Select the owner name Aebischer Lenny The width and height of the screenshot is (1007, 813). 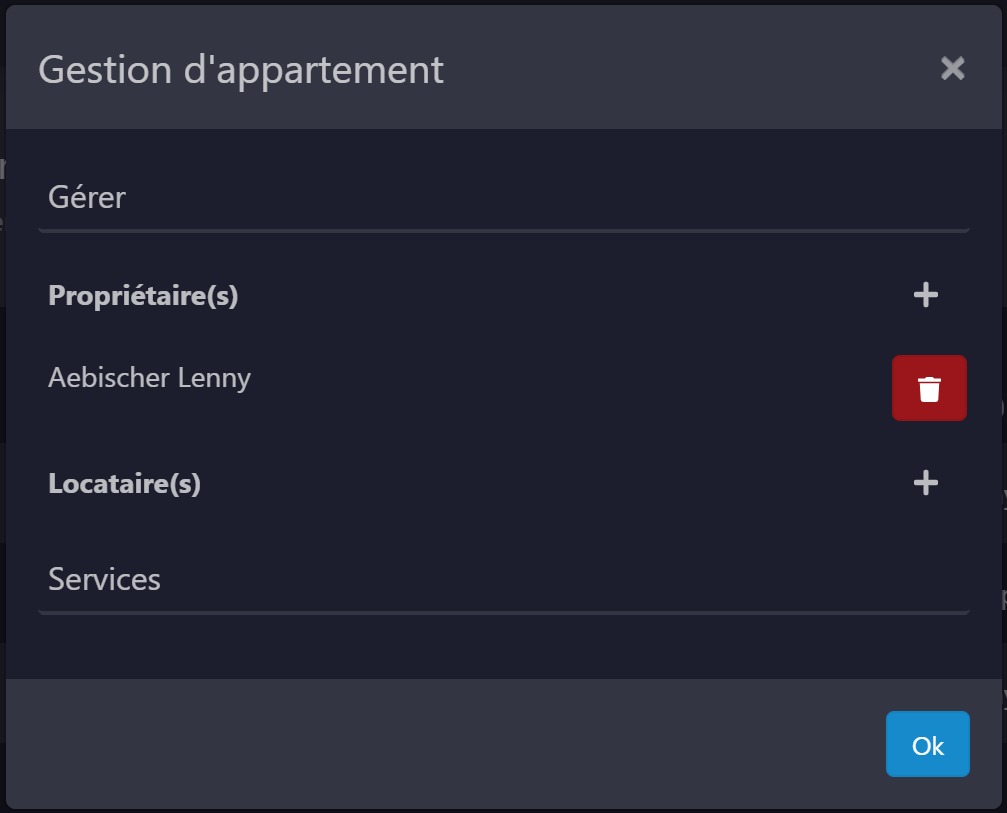(x=149, y=378)
